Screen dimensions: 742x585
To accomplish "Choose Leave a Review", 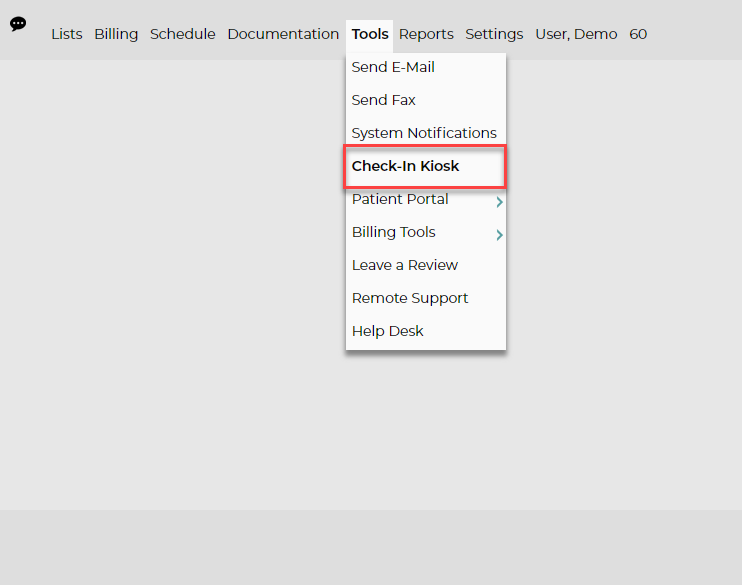I will coord(425,265).
